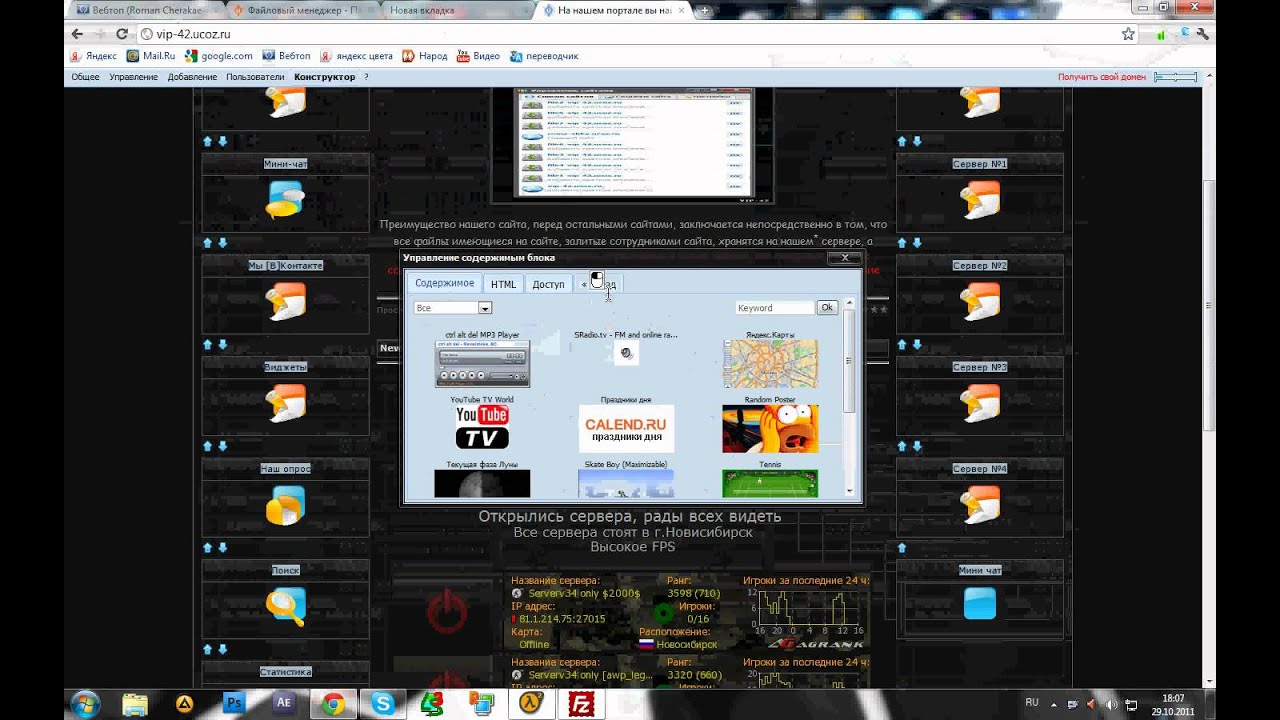
Task: Click the Мы [В]Контакте block icon
Action: pyautogui.click(x=284, y=302)
